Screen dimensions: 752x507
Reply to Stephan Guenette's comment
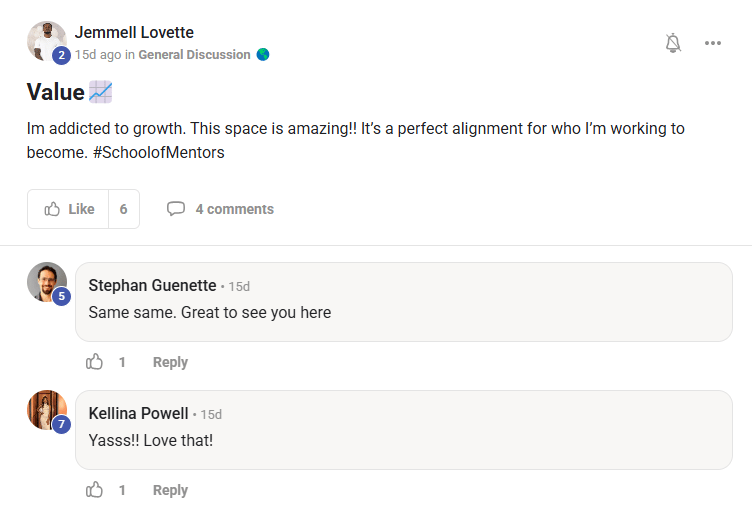[x=170, y=362]
